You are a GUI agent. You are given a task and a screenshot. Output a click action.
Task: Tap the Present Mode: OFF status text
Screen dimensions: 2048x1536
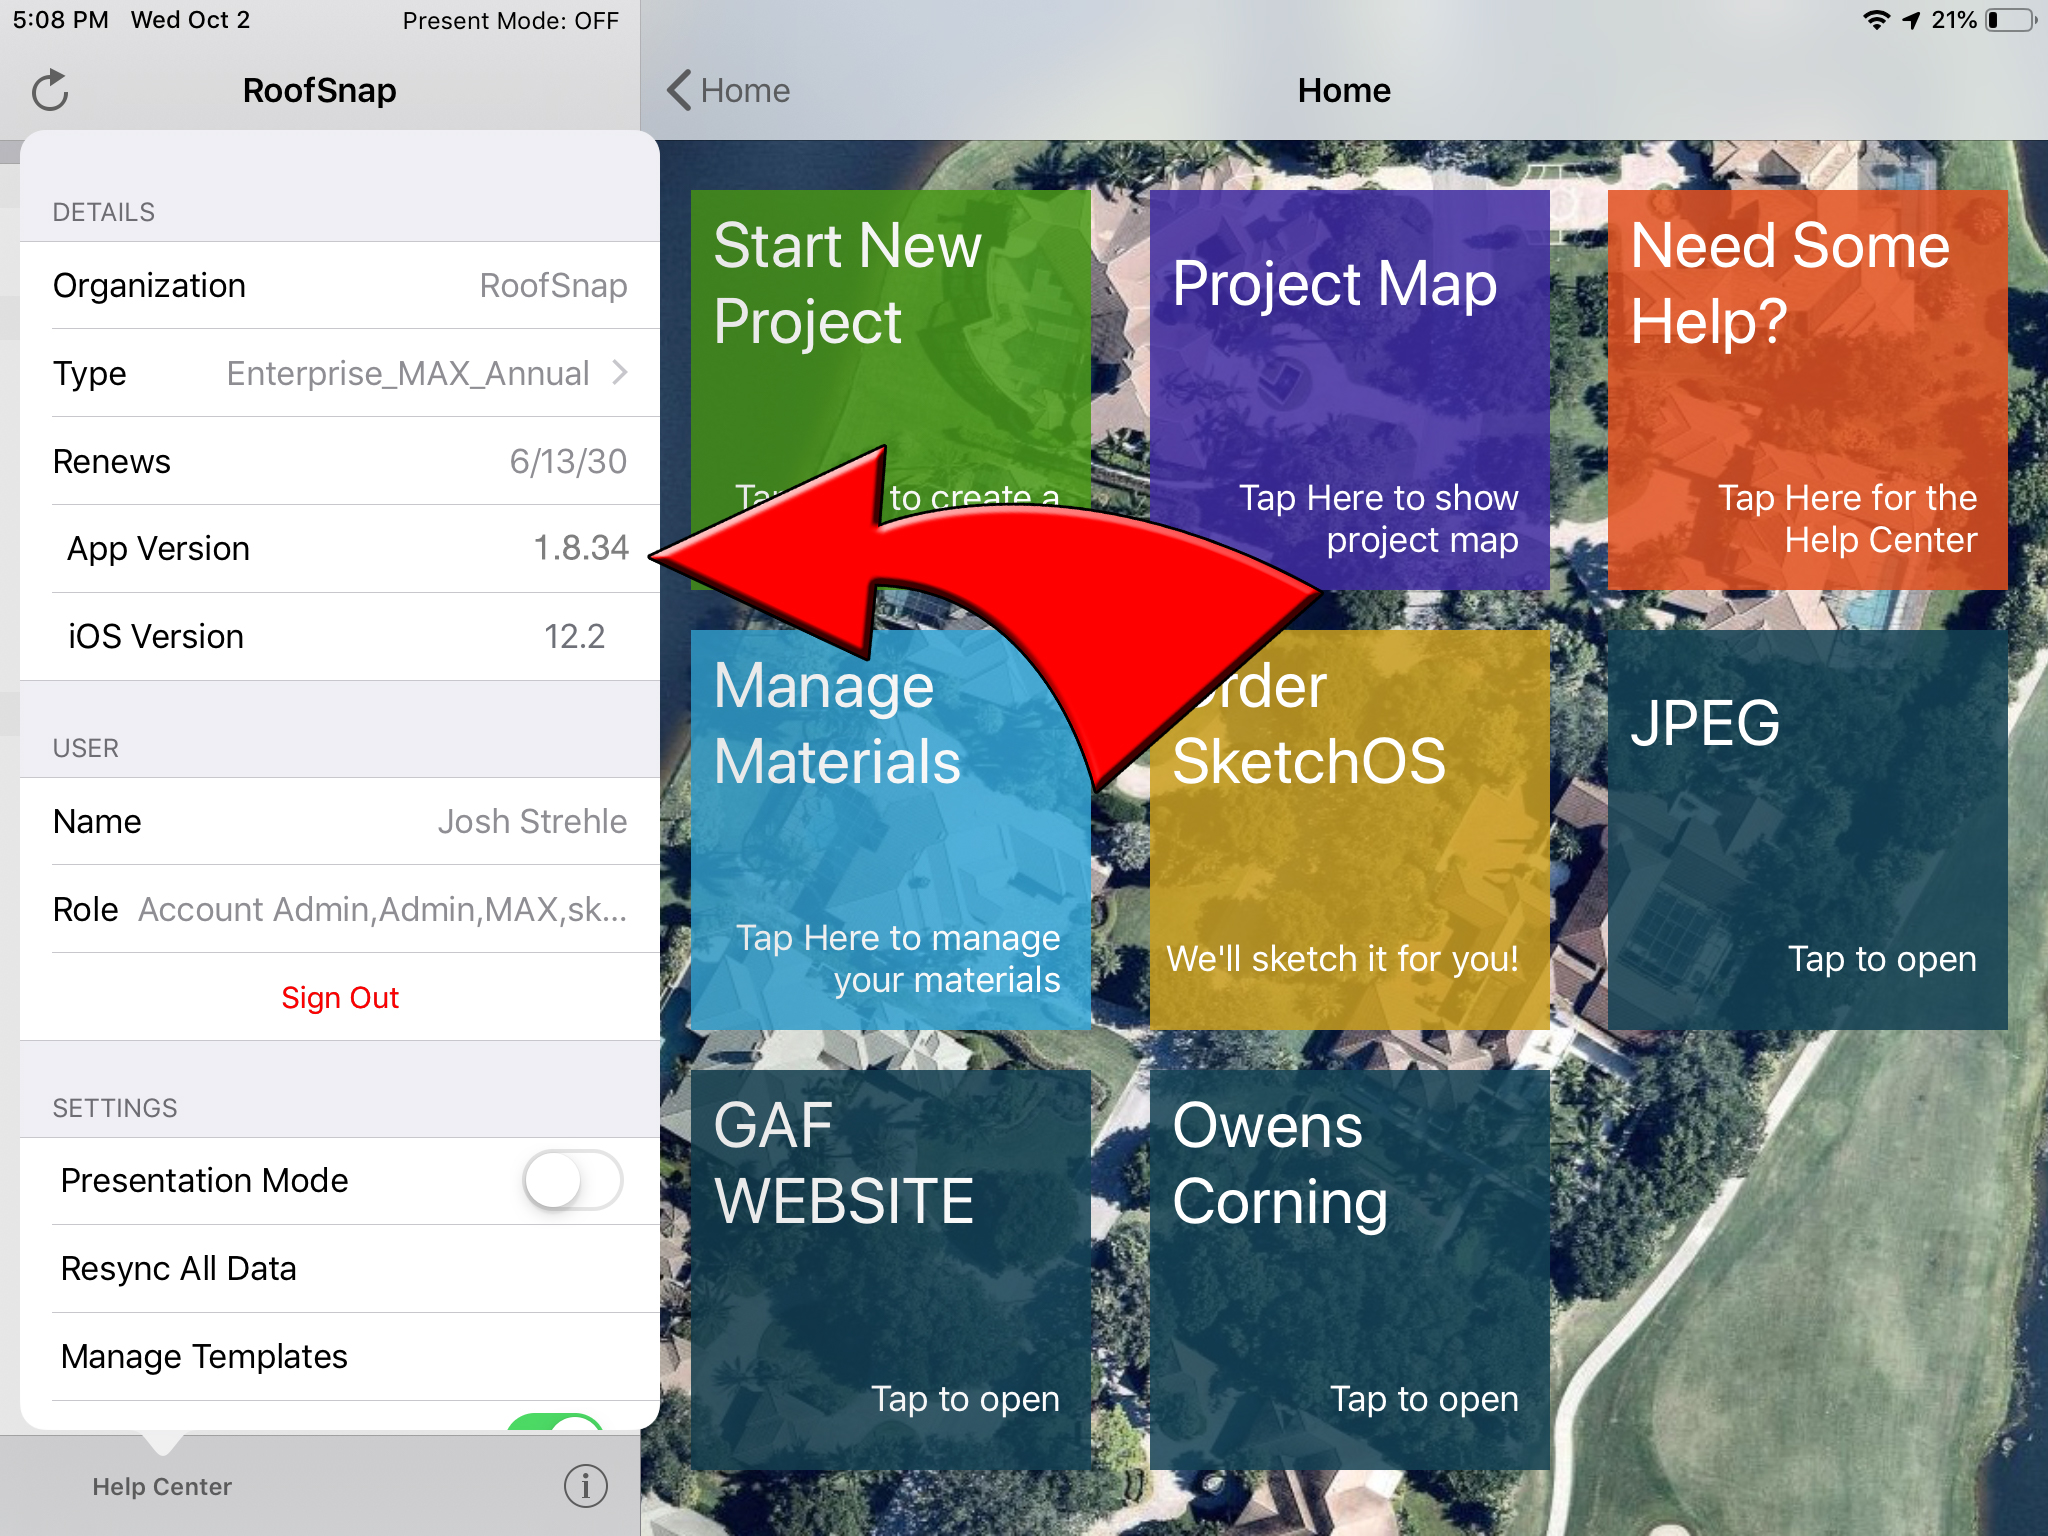pos(510,20)
